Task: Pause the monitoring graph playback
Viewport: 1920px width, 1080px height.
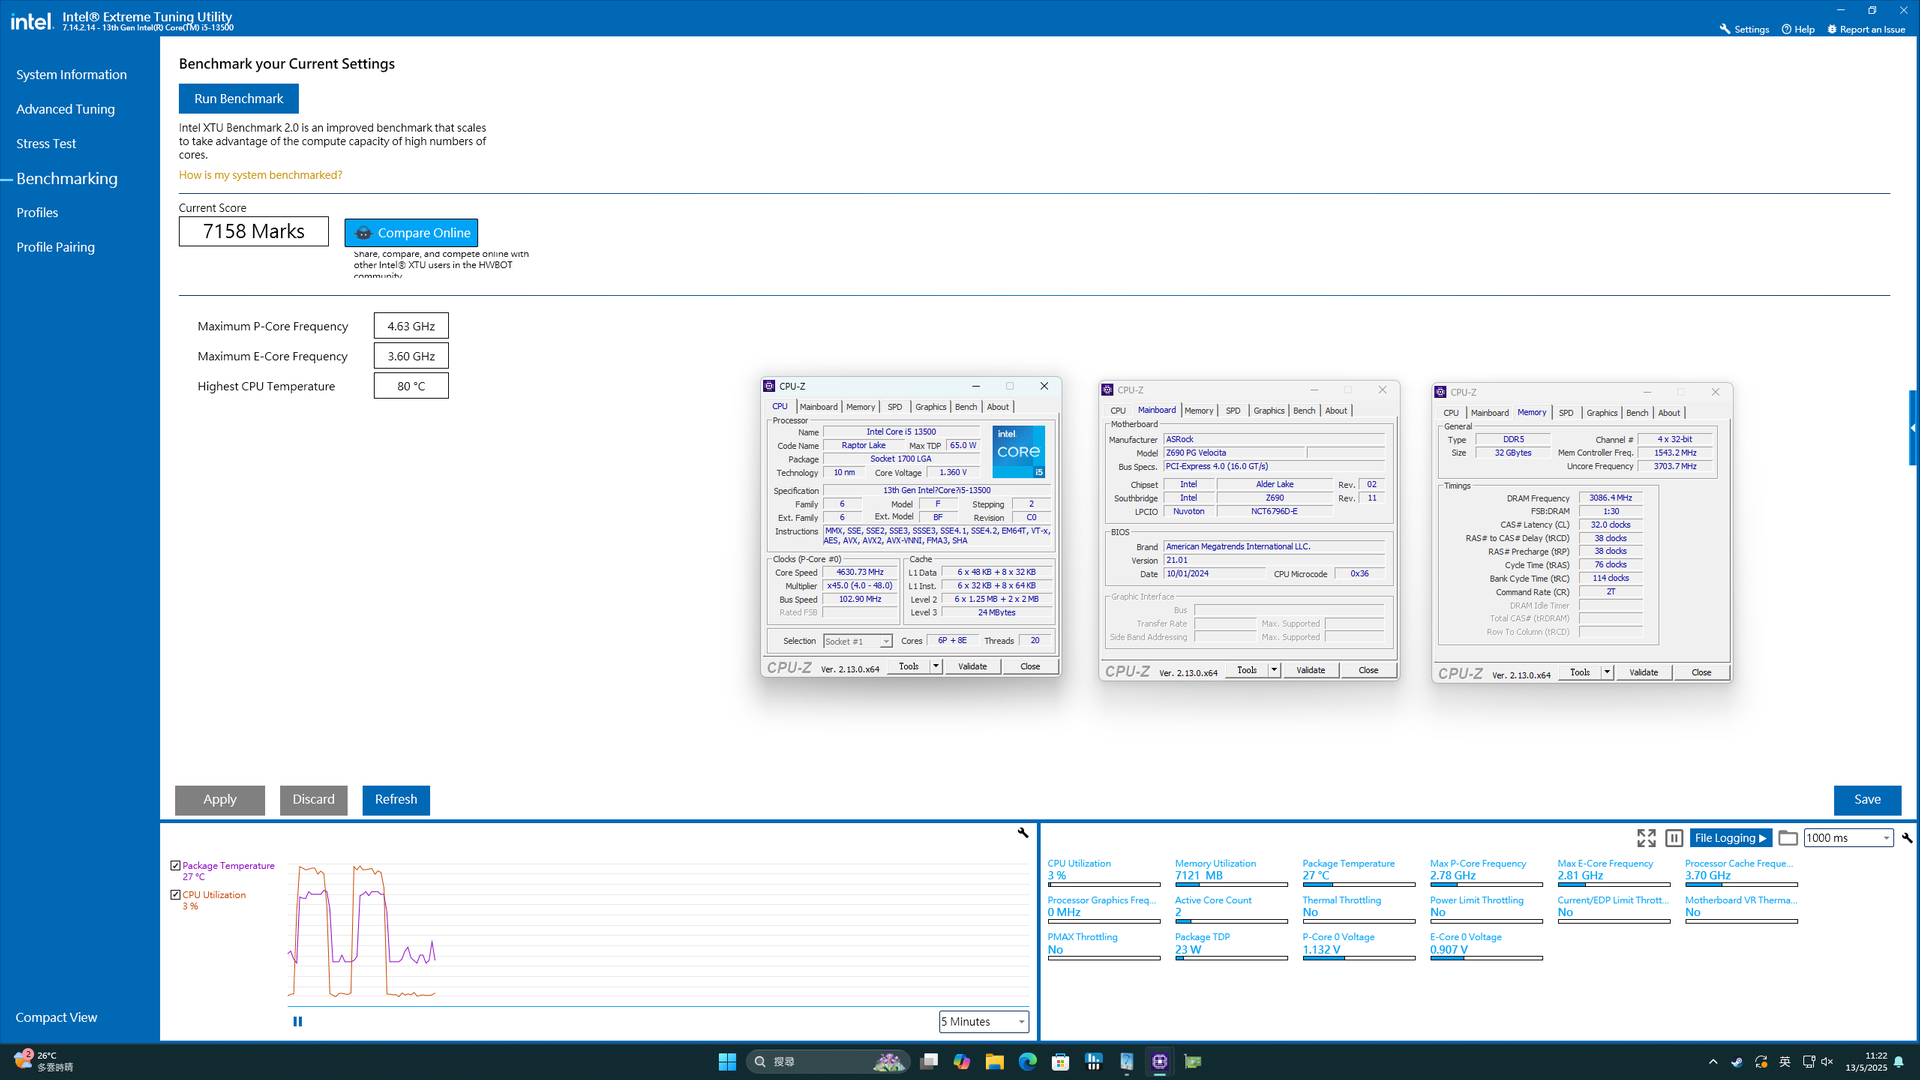Action: [297, 1021]
